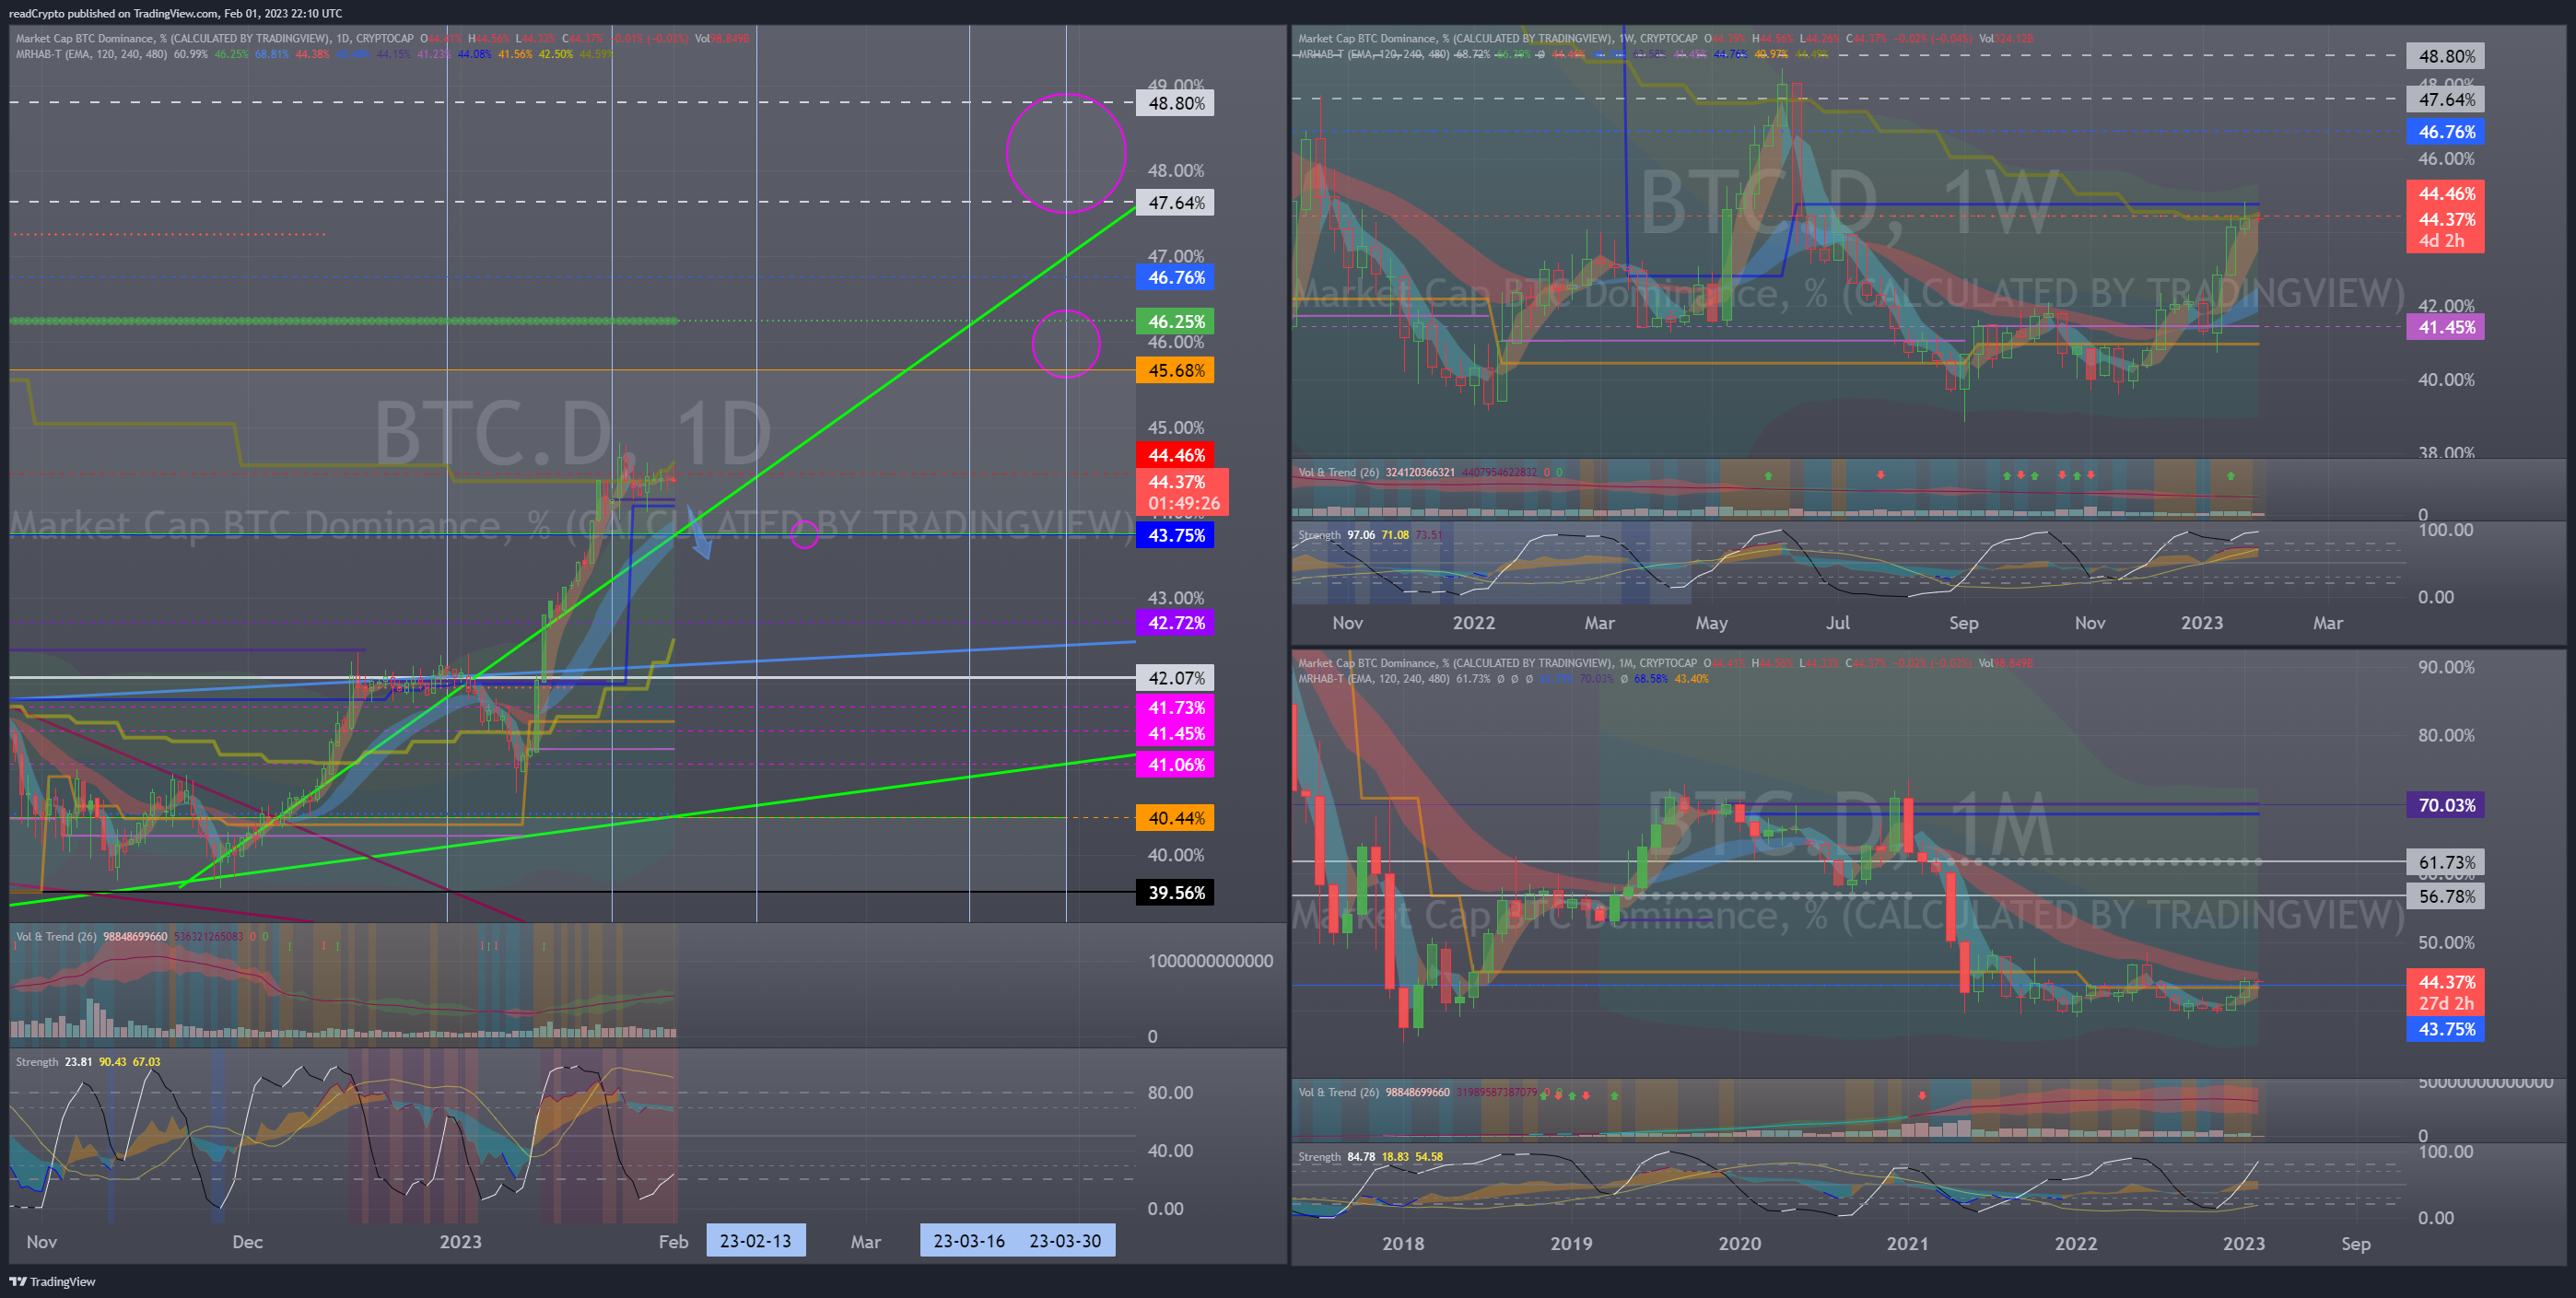This screenshot has width=2576, height=1298.
Task: Click the blue 46.76% label on the weekly chart
Action: (2446, 131)
